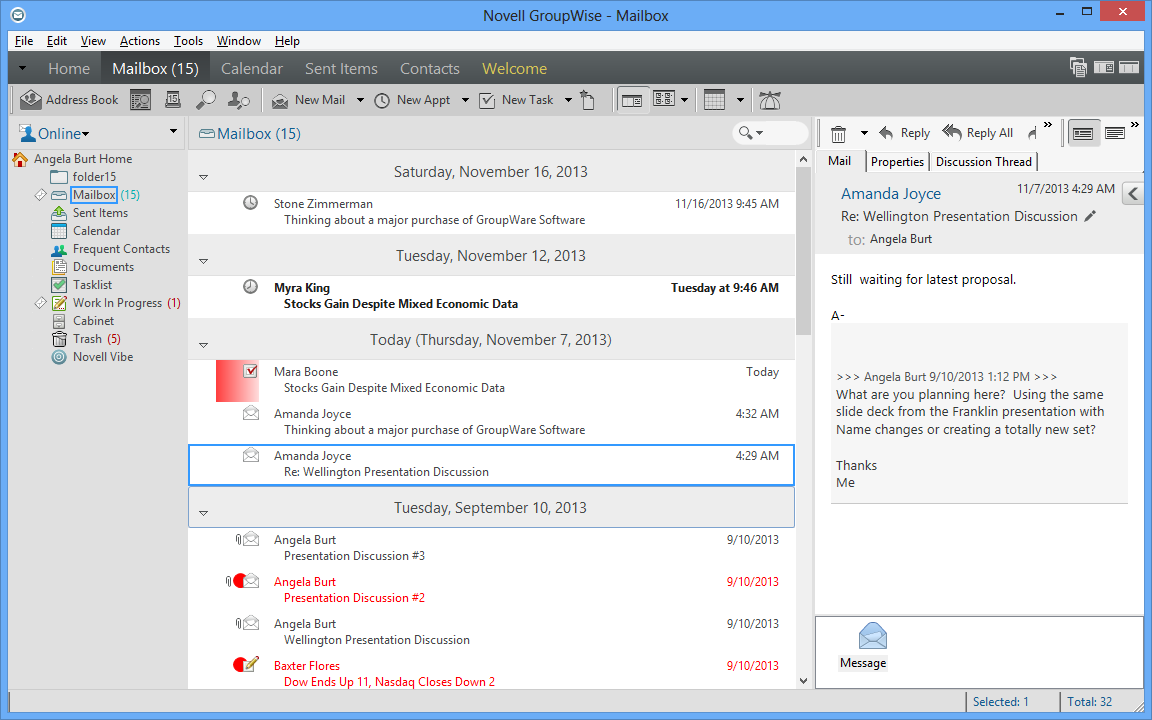Select the Cabinet folder
Image resolution: width=1152 pixels, height=720 pixels.
click(93, 321)
